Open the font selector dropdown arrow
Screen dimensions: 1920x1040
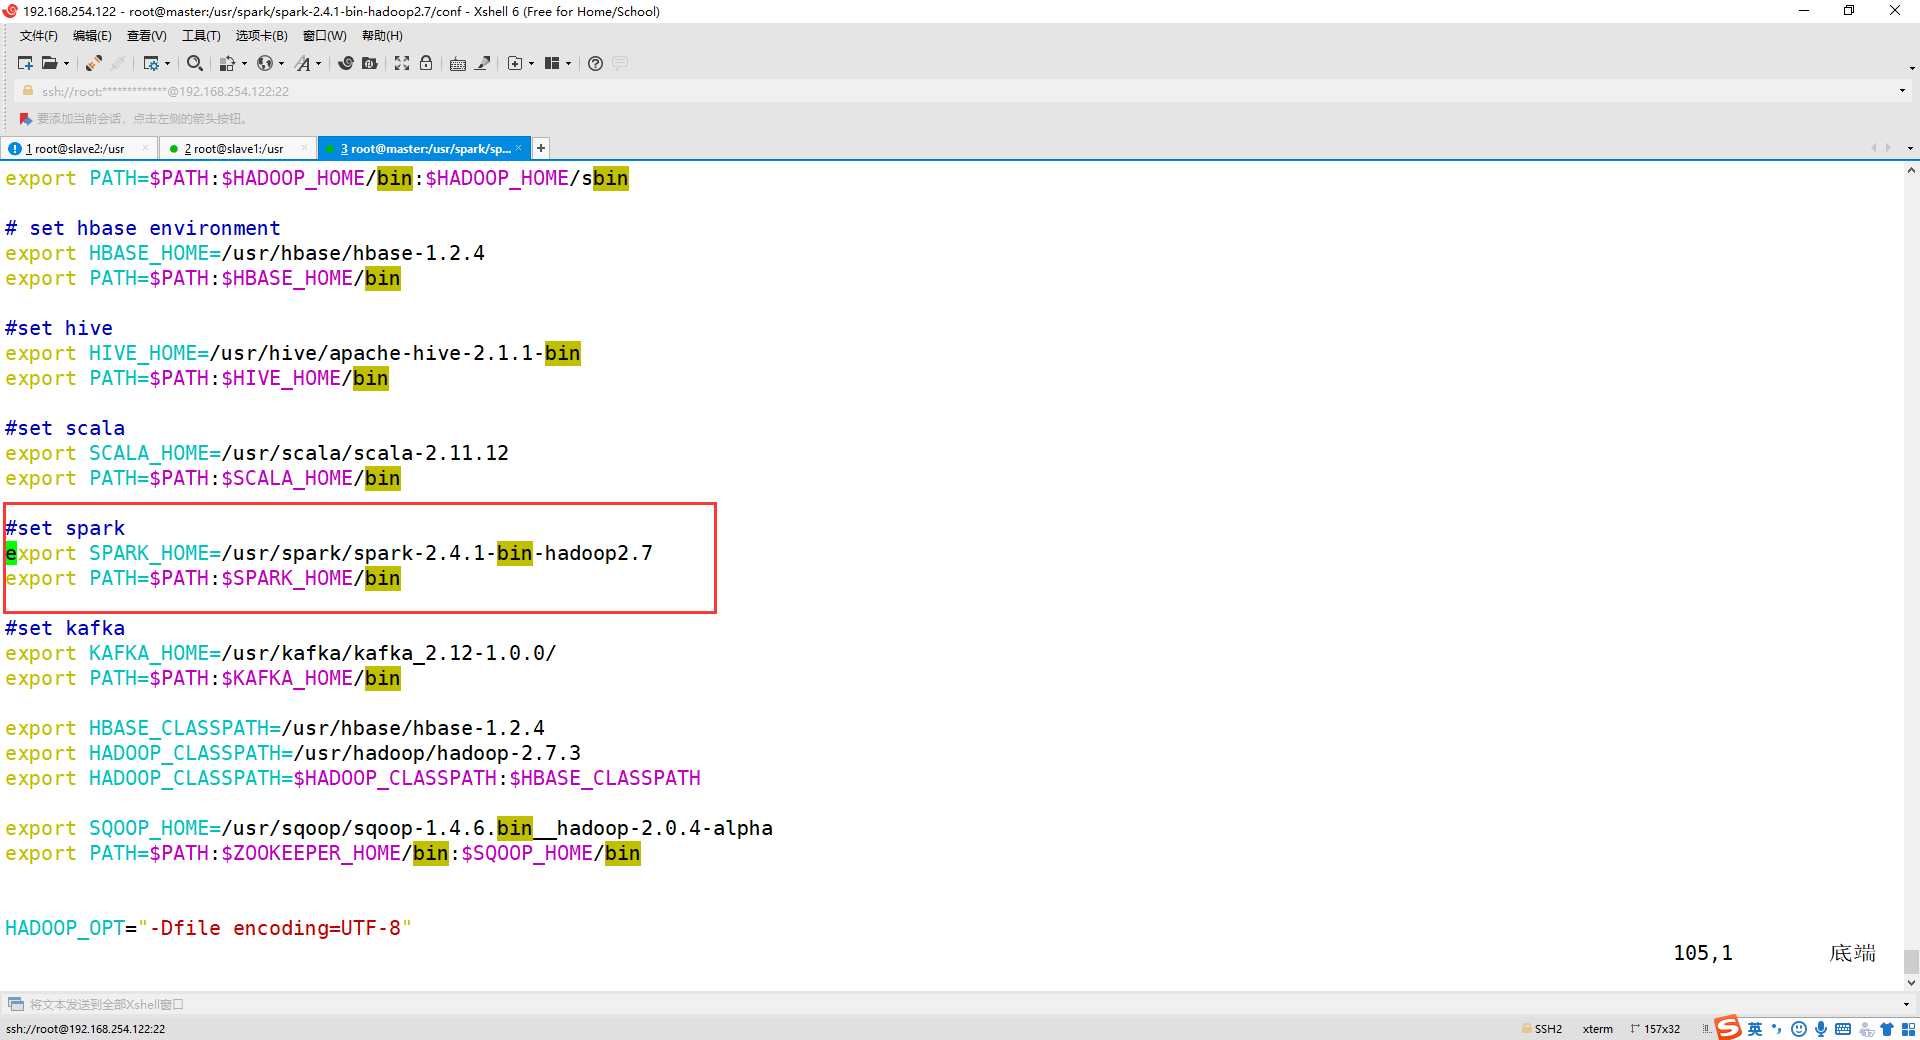tap(318, 63)
